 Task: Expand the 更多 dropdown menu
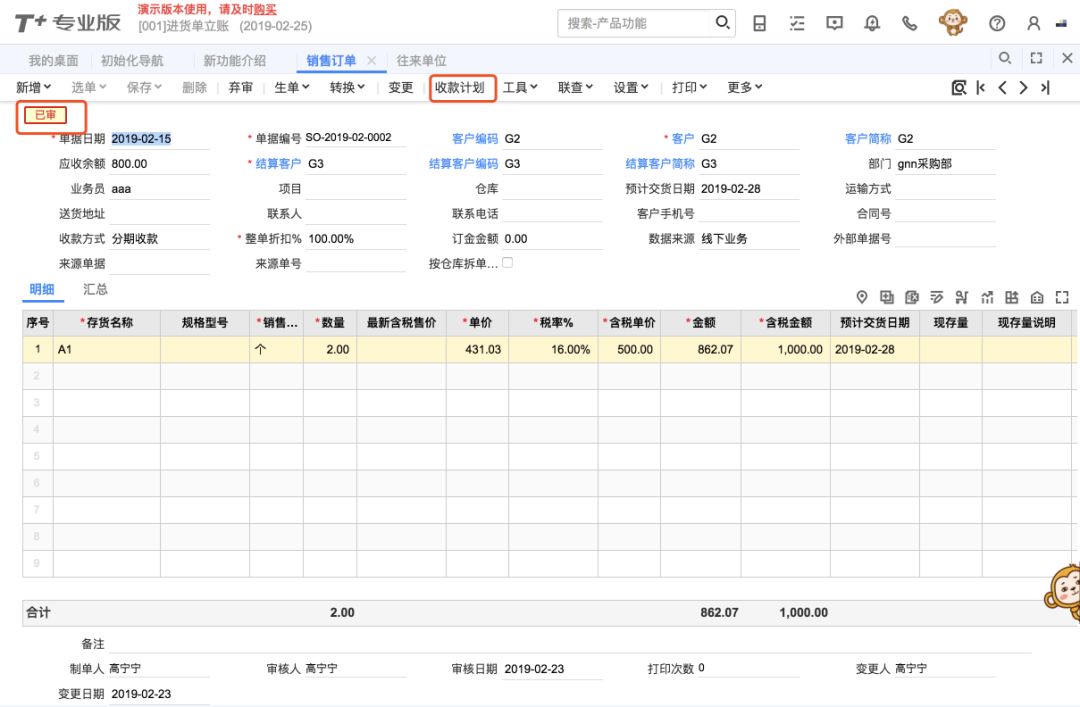click(744, 88)
